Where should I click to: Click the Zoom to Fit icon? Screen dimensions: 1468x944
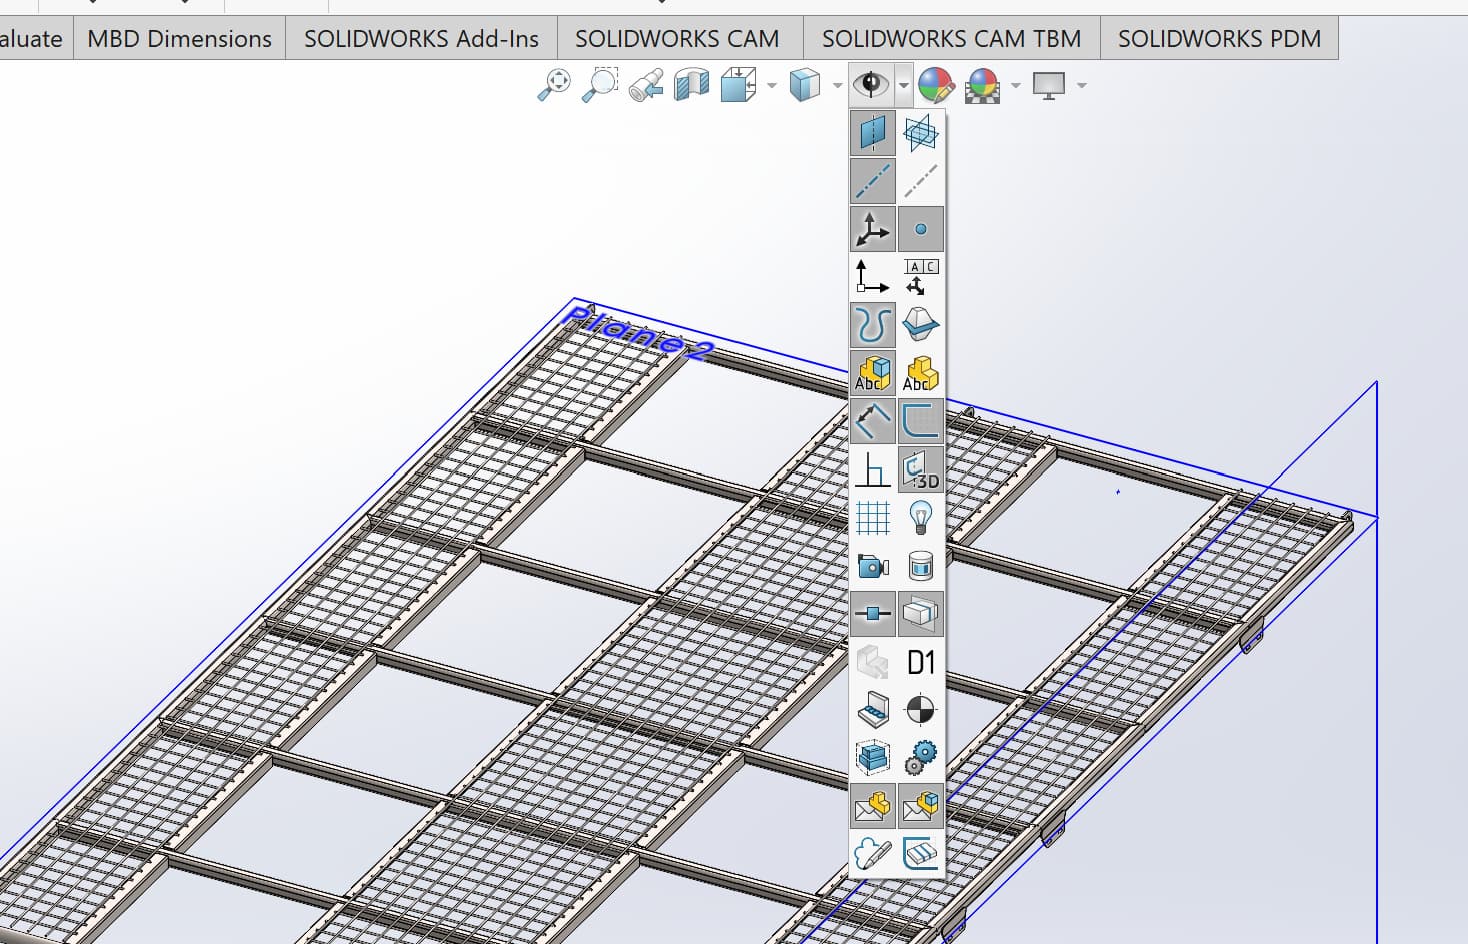[554, 85]
